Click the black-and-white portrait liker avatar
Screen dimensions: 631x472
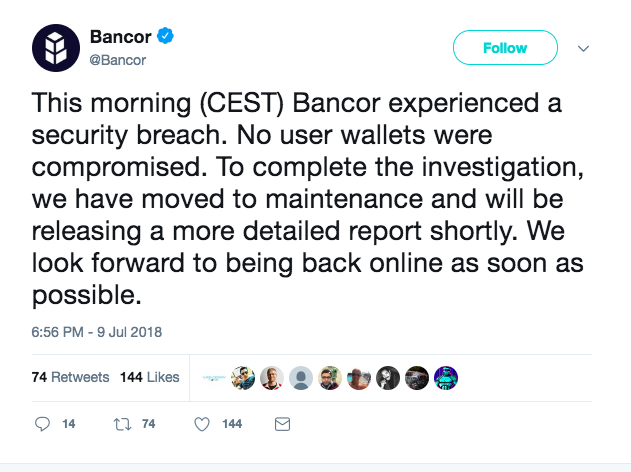388,378
